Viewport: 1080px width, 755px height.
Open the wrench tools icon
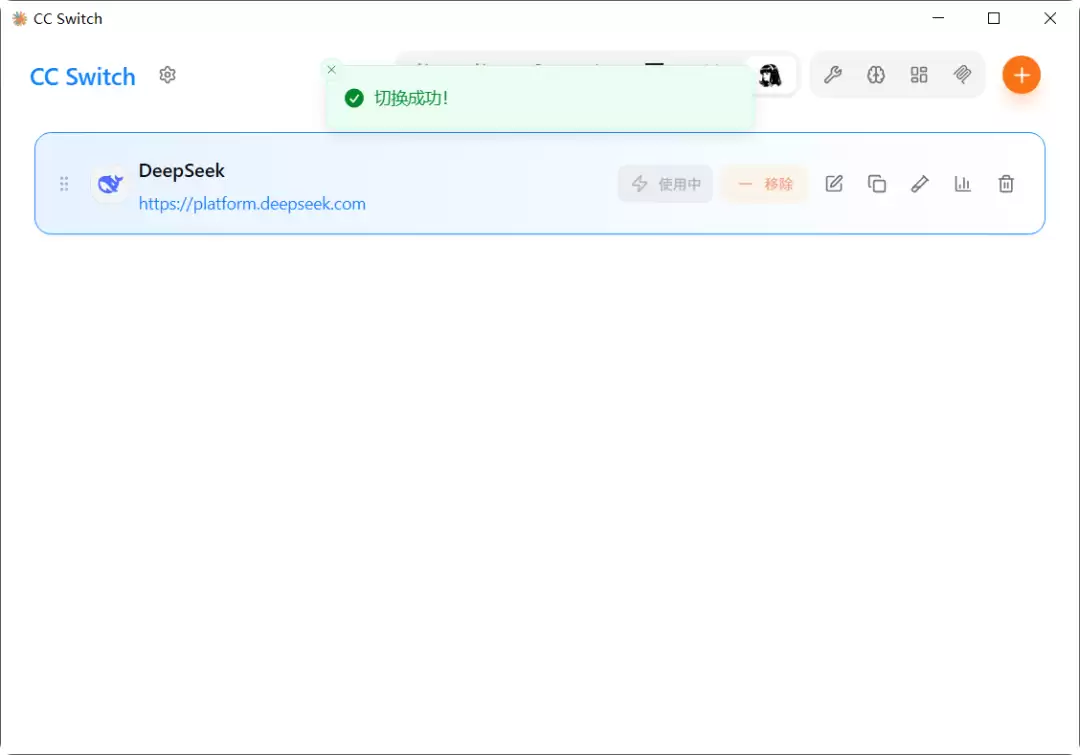click(x=833, y=74)
